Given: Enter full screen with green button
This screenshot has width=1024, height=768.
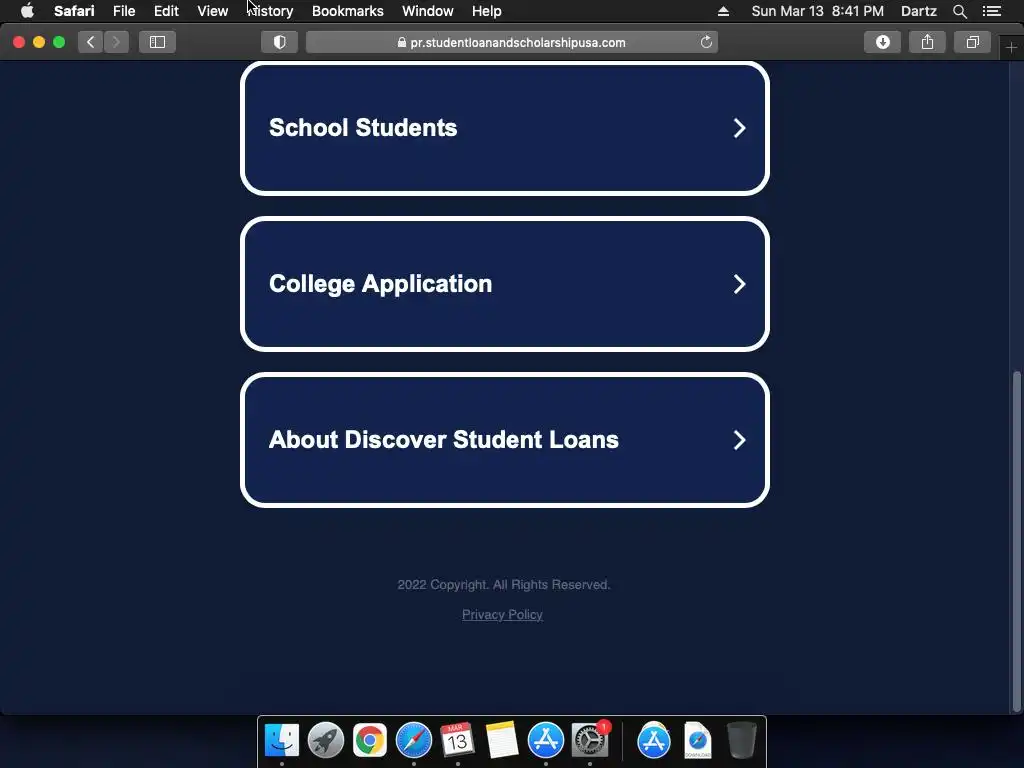Looking at the screenshot, I should [x=59, y=42].
